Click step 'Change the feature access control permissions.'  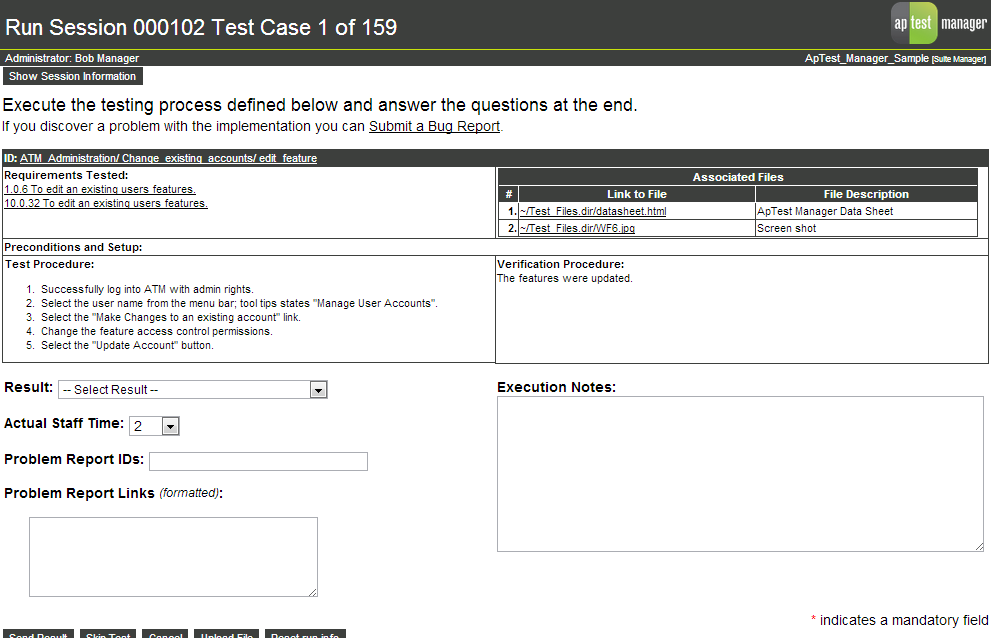157,331
